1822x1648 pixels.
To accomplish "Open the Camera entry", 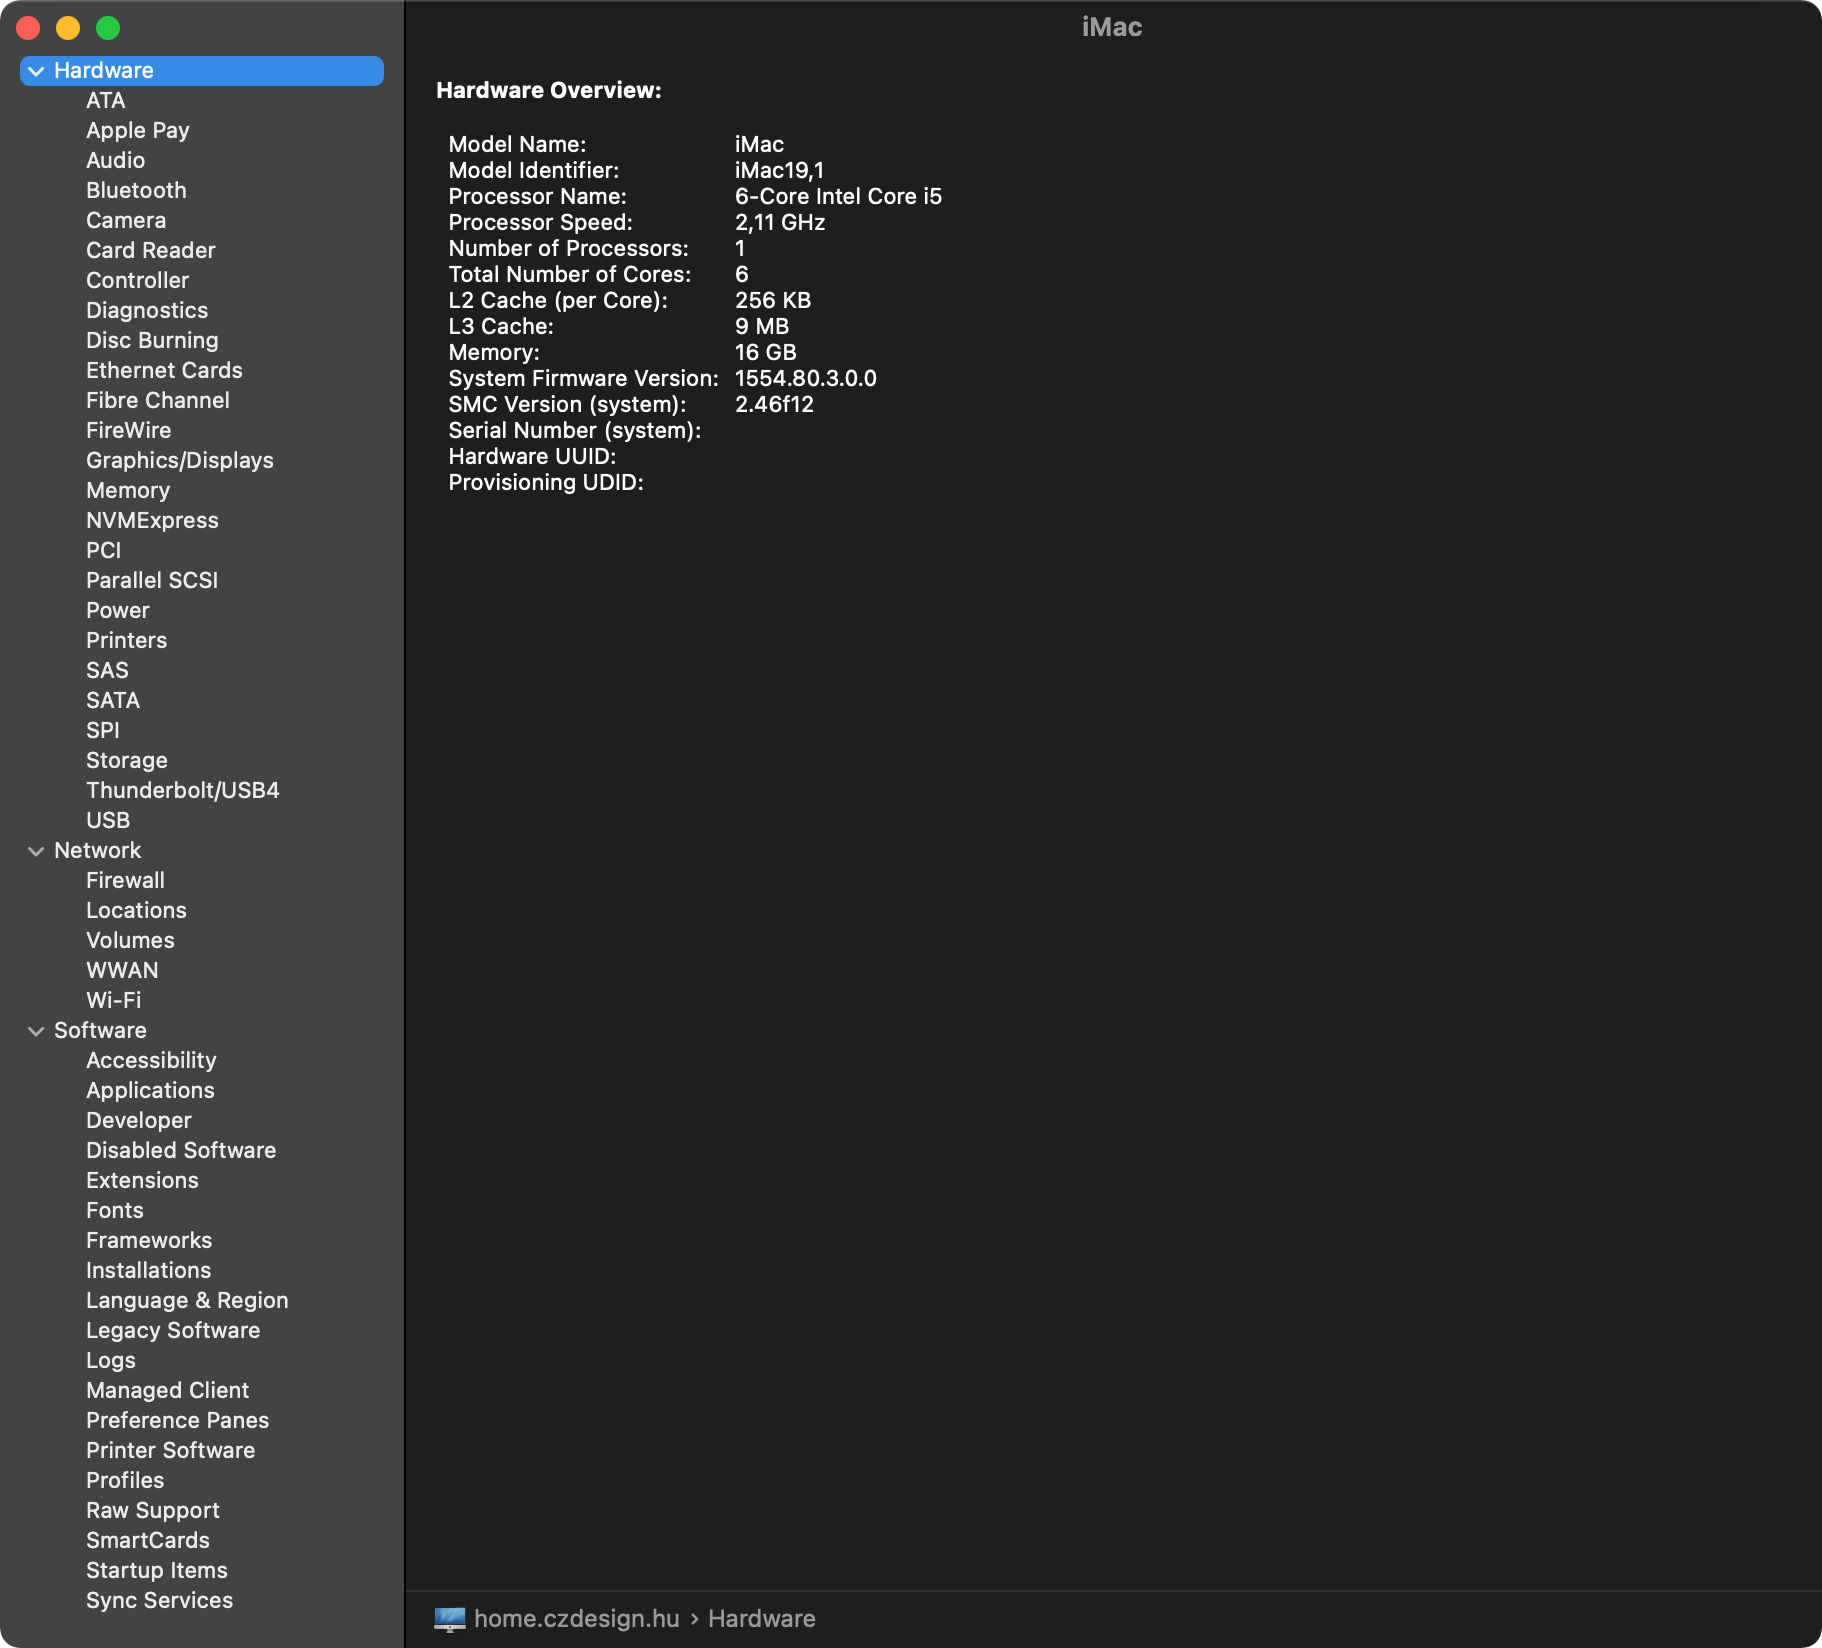I will 126,221.
